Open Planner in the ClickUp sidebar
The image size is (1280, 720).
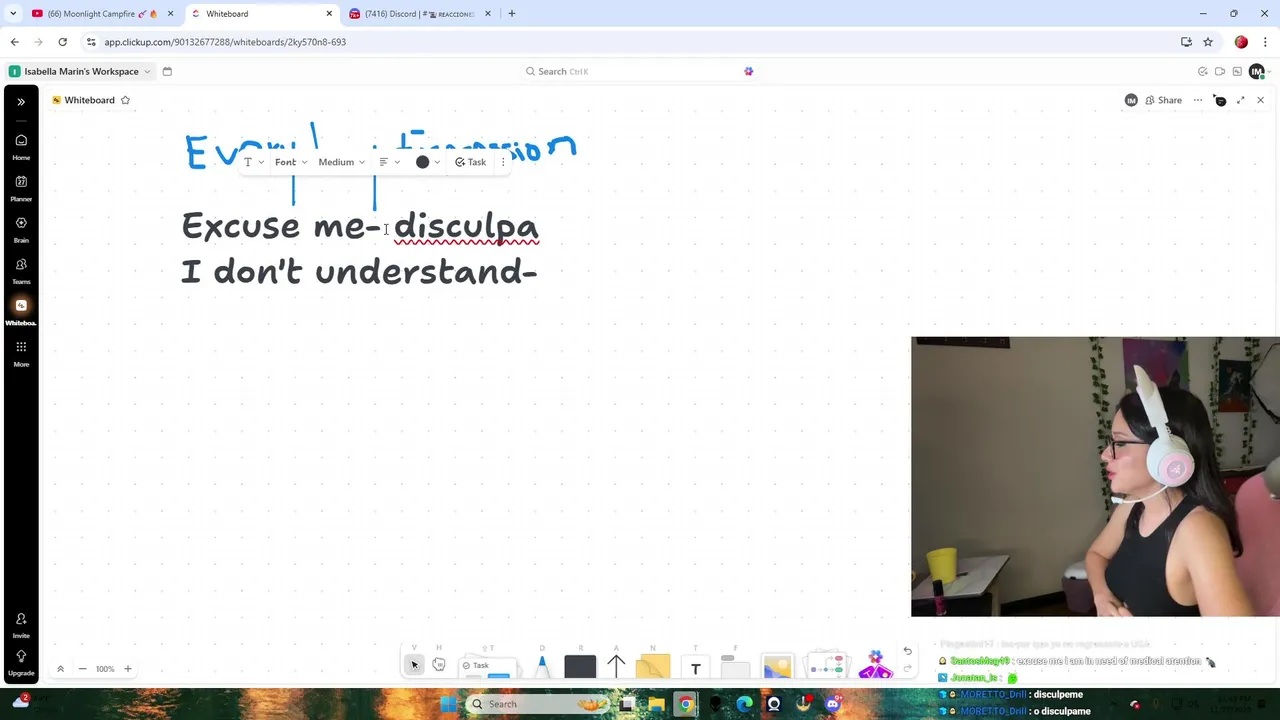pyautogui.click(x=21, y=187)
